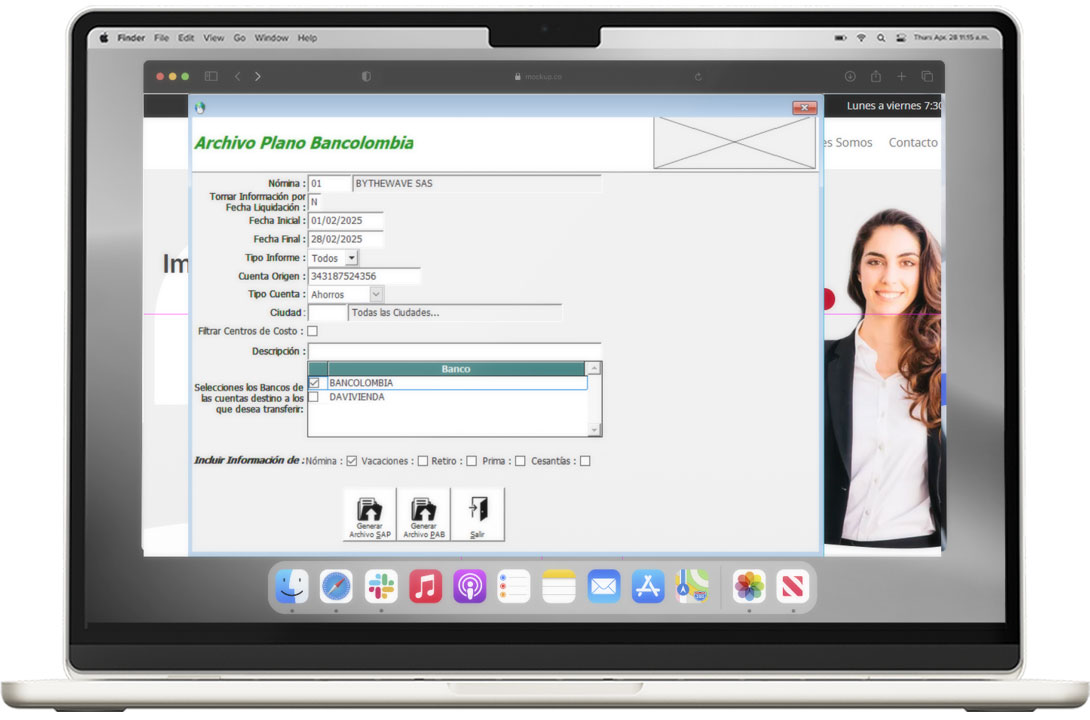Click bank list scrollbar up arrow
This screenshot has width=1090, height=720.
(x=594, y=368)
